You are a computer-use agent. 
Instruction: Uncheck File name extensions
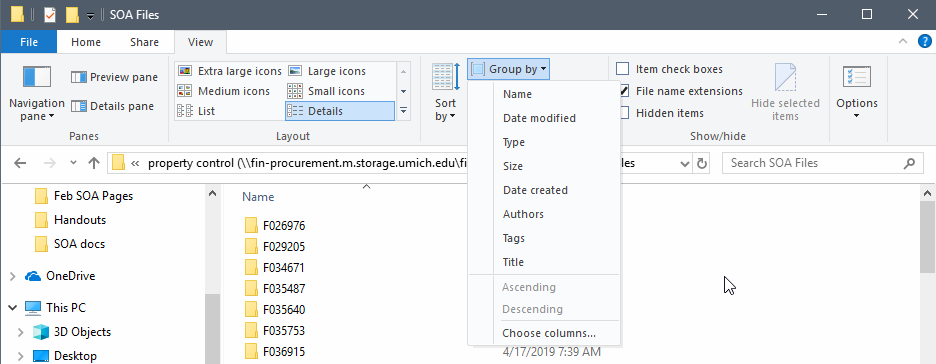[x=679, y=91]
